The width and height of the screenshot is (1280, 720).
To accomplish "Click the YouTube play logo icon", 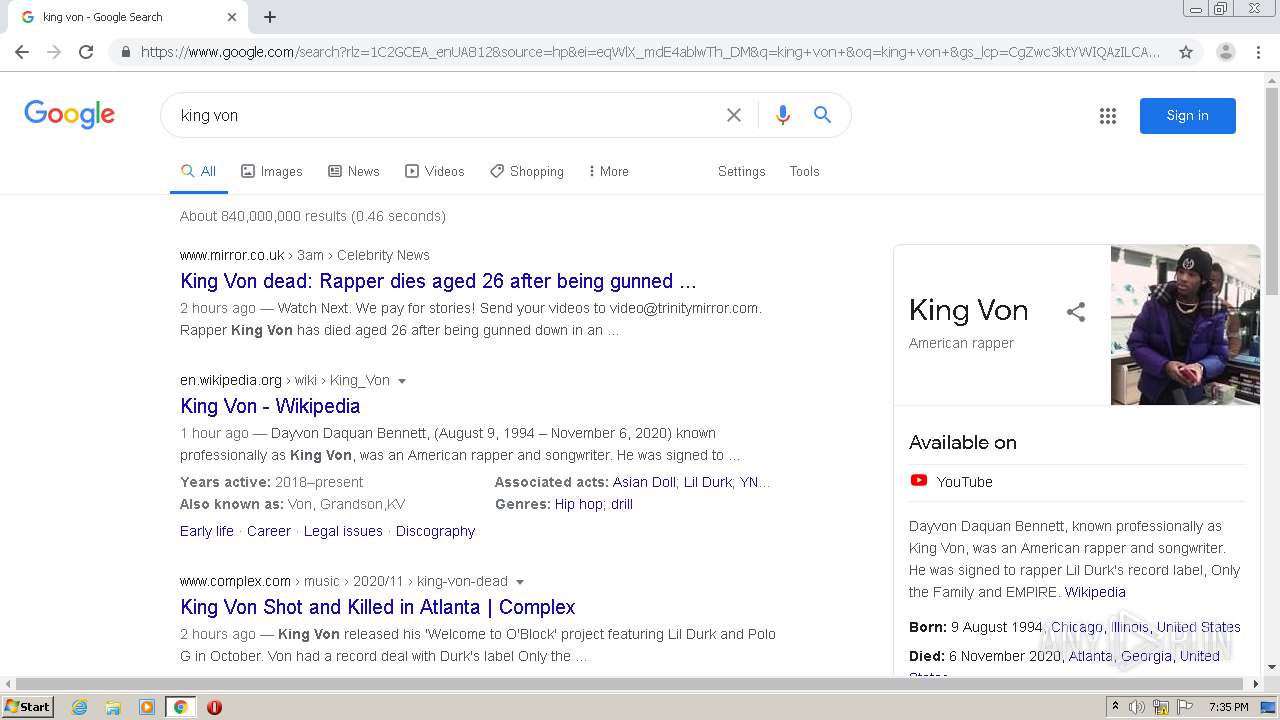I will point(919,481).
